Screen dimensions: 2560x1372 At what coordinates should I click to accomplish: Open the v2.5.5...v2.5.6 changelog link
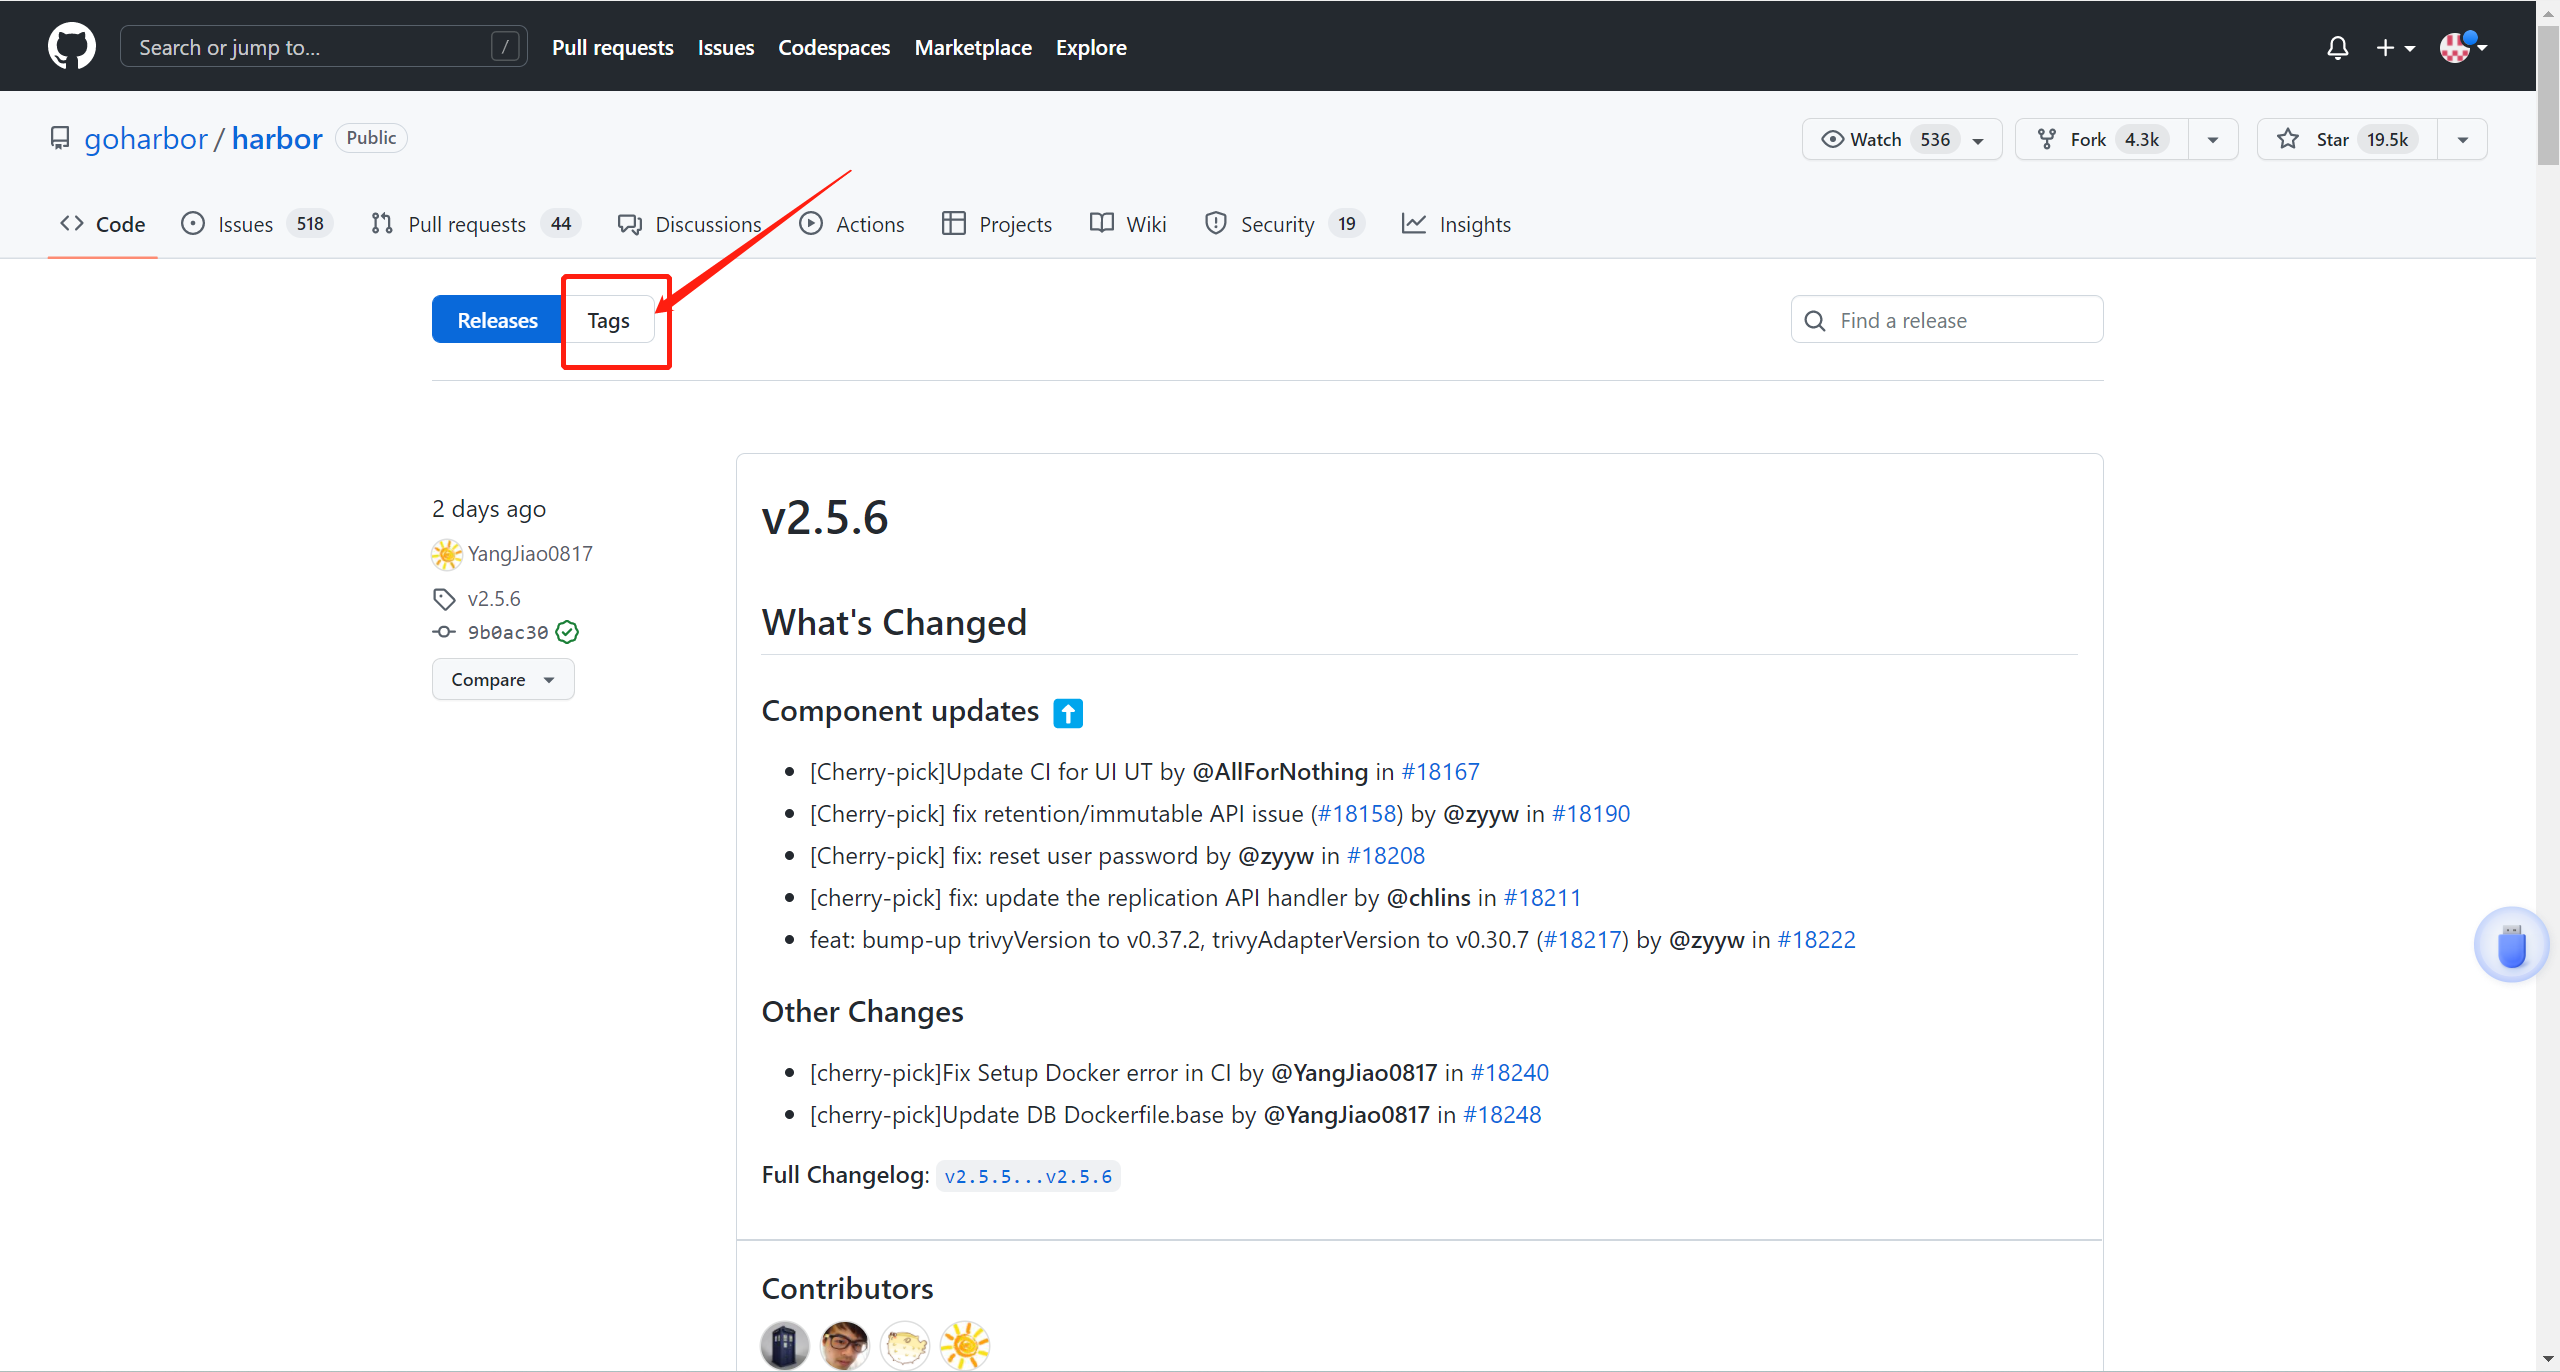(1028, 1176)
